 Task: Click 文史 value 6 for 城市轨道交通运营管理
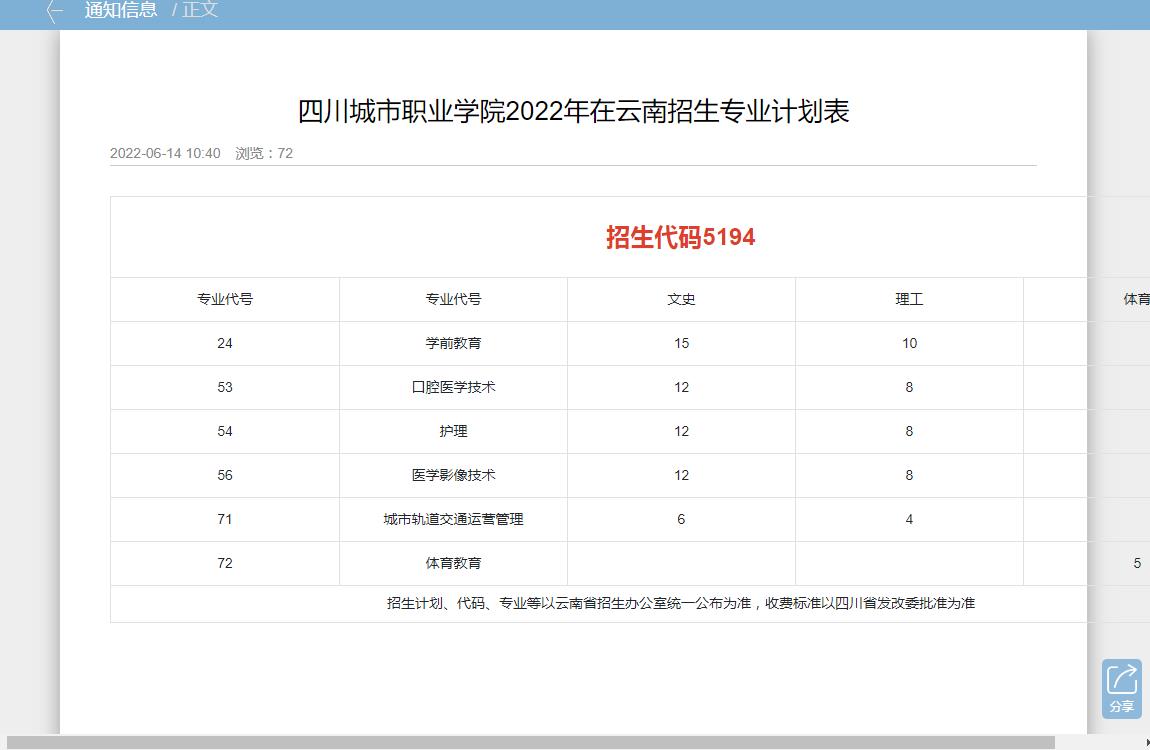point(681,519)
